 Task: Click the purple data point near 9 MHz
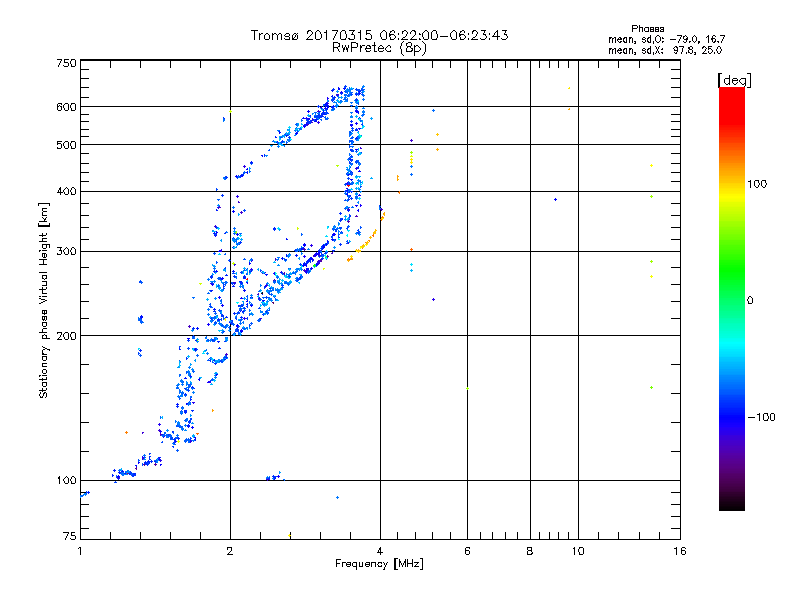pos(555,199)
